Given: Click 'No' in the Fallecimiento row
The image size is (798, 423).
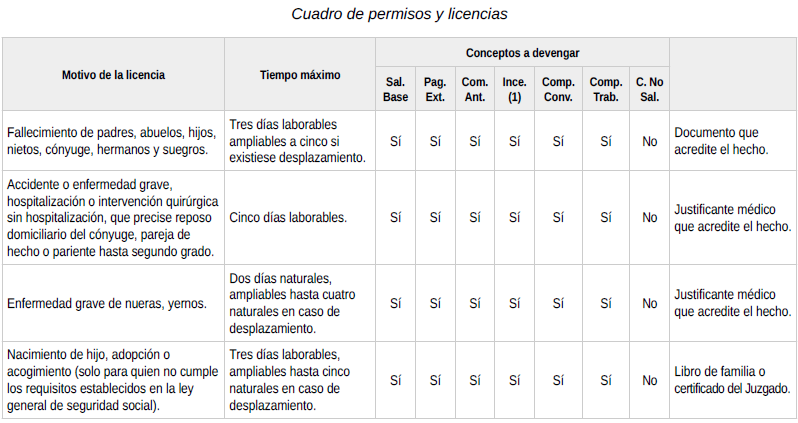Looking at the screenshot, I should (x=649, y=141).
